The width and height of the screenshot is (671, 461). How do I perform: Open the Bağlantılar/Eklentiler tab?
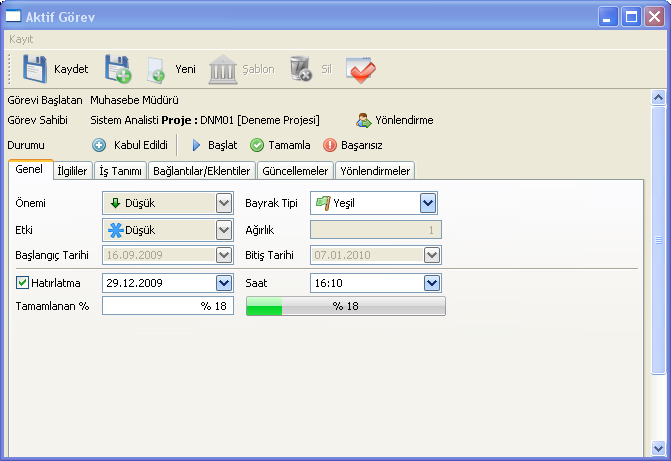point(201,171)
